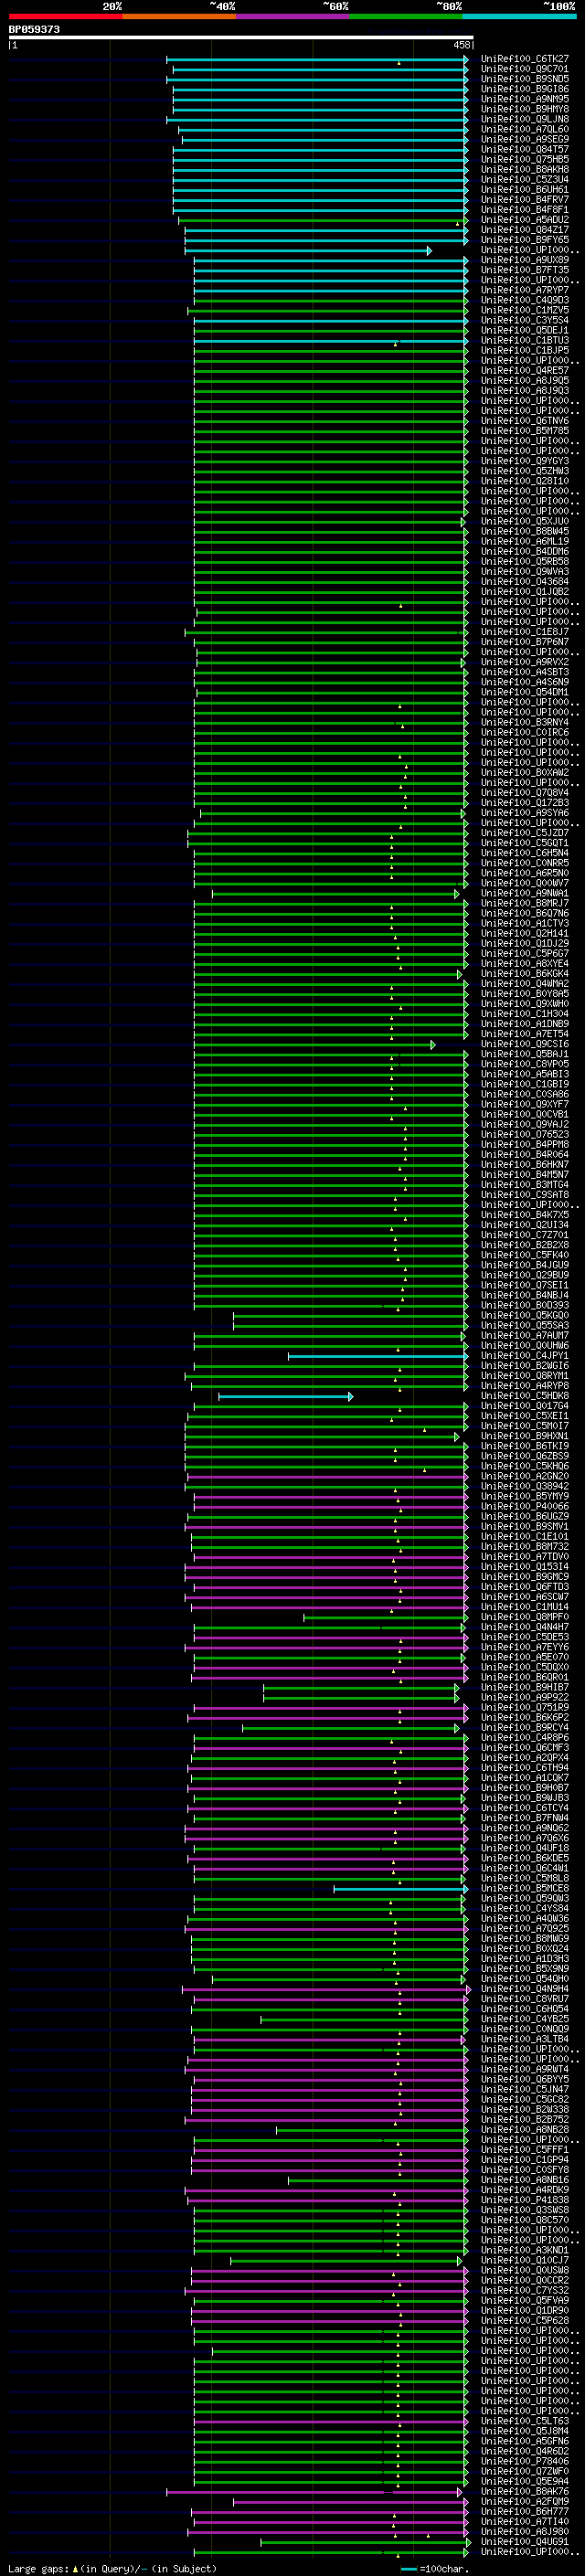Select label UniRef100_A8J980
This screenshot has height=2576, width=585.
[x=524, y=2532]
